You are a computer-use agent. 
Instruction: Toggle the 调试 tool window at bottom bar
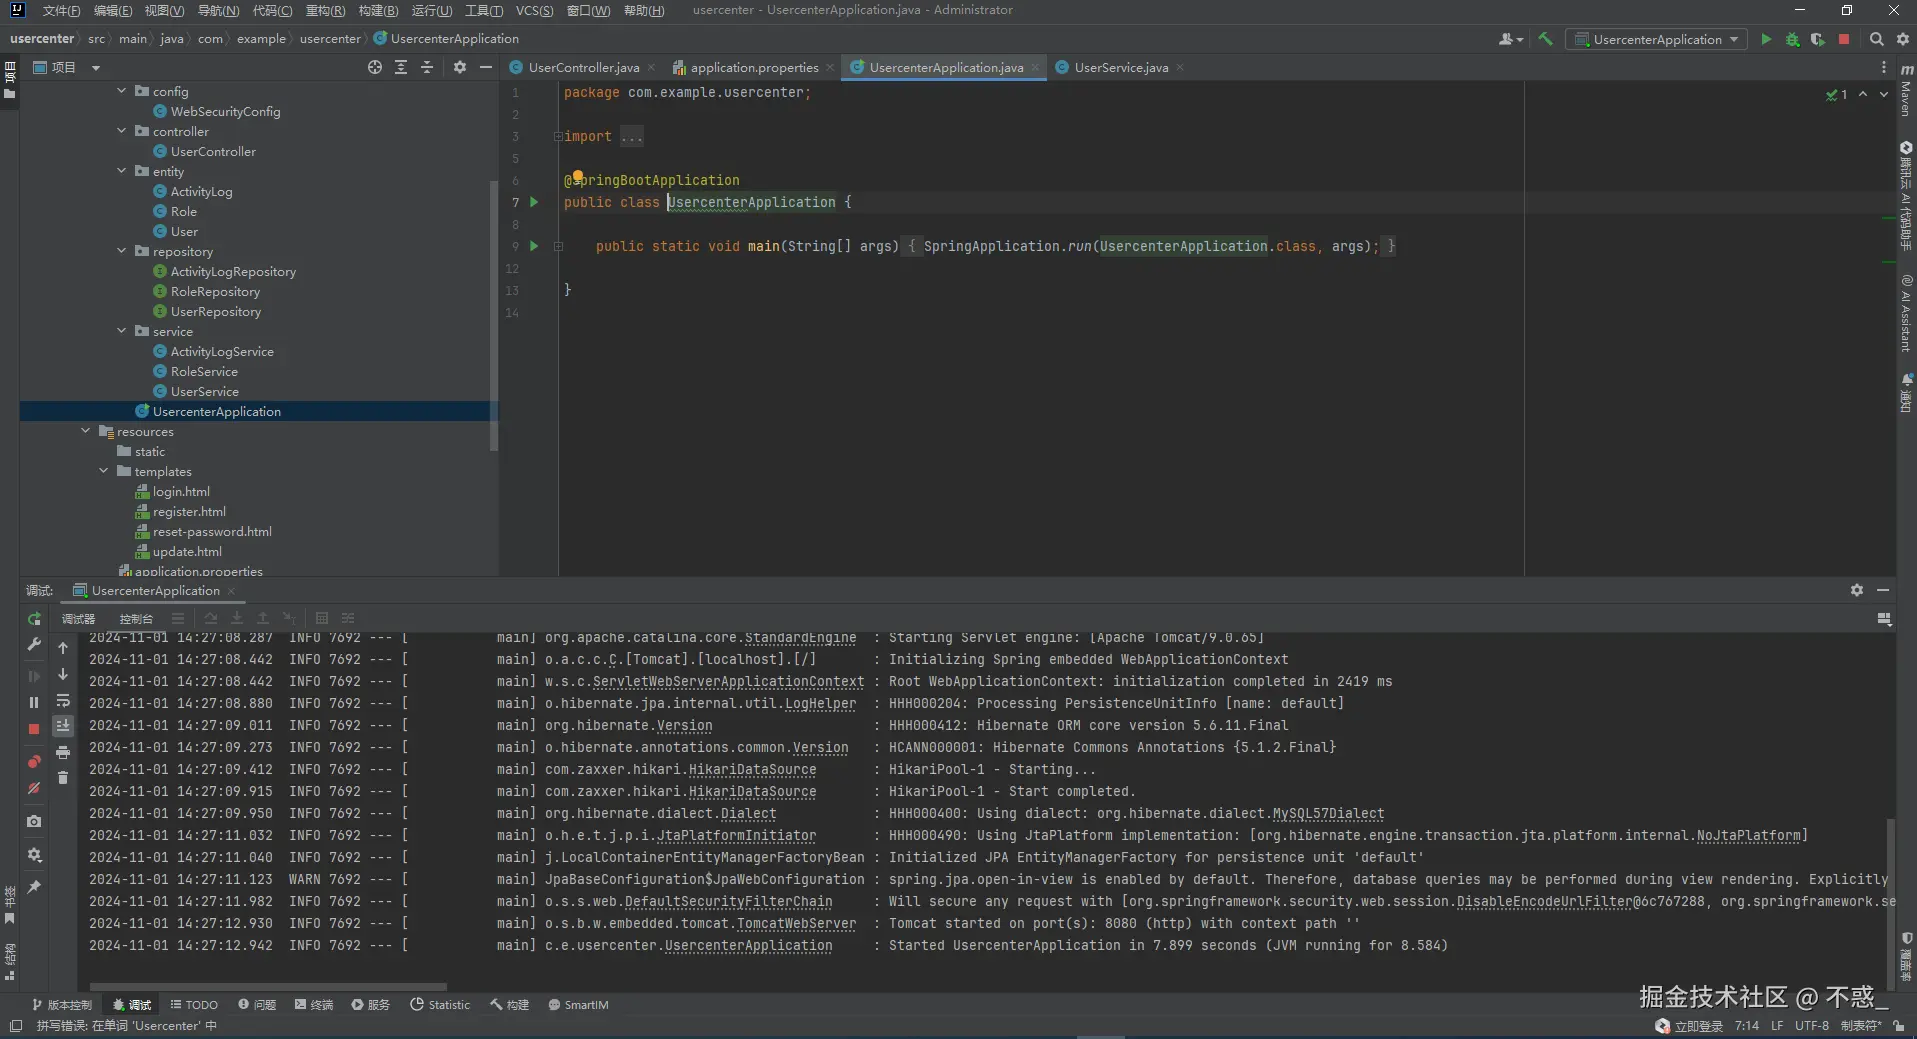(x=132, y=1005)
